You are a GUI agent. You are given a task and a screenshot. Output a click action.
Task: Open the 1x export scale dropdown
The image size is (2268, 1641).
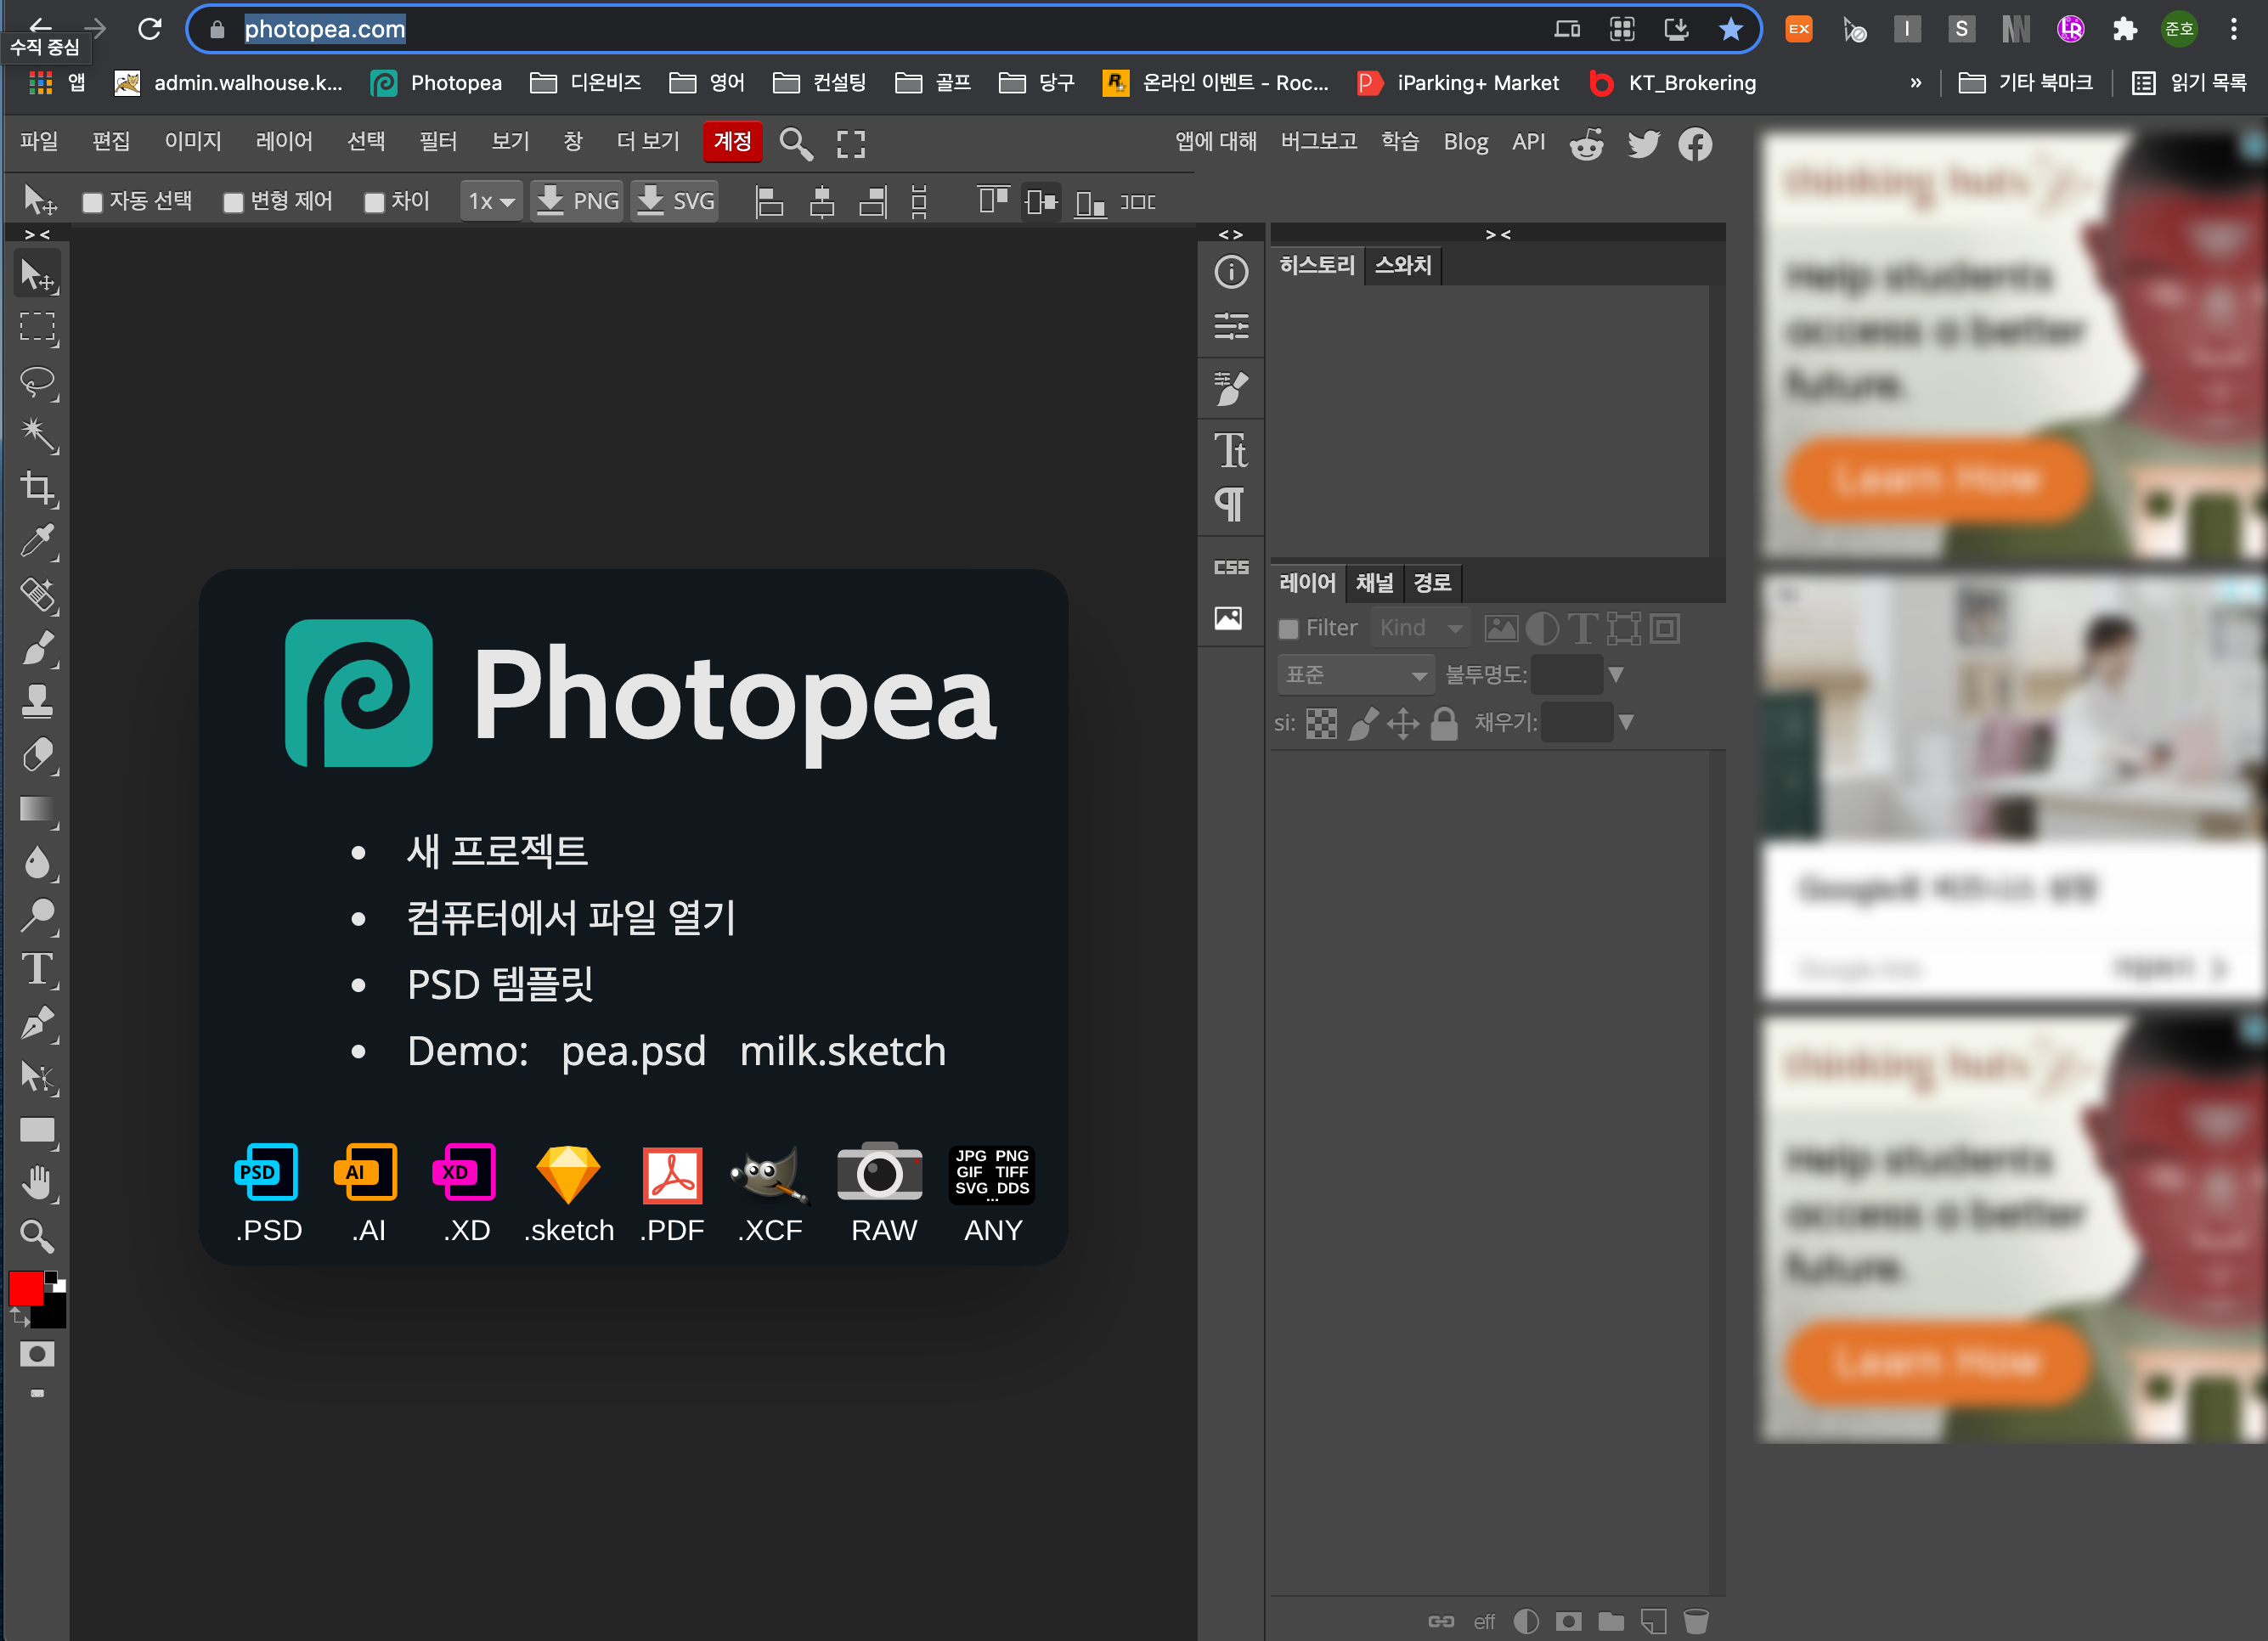pos(491,202)
